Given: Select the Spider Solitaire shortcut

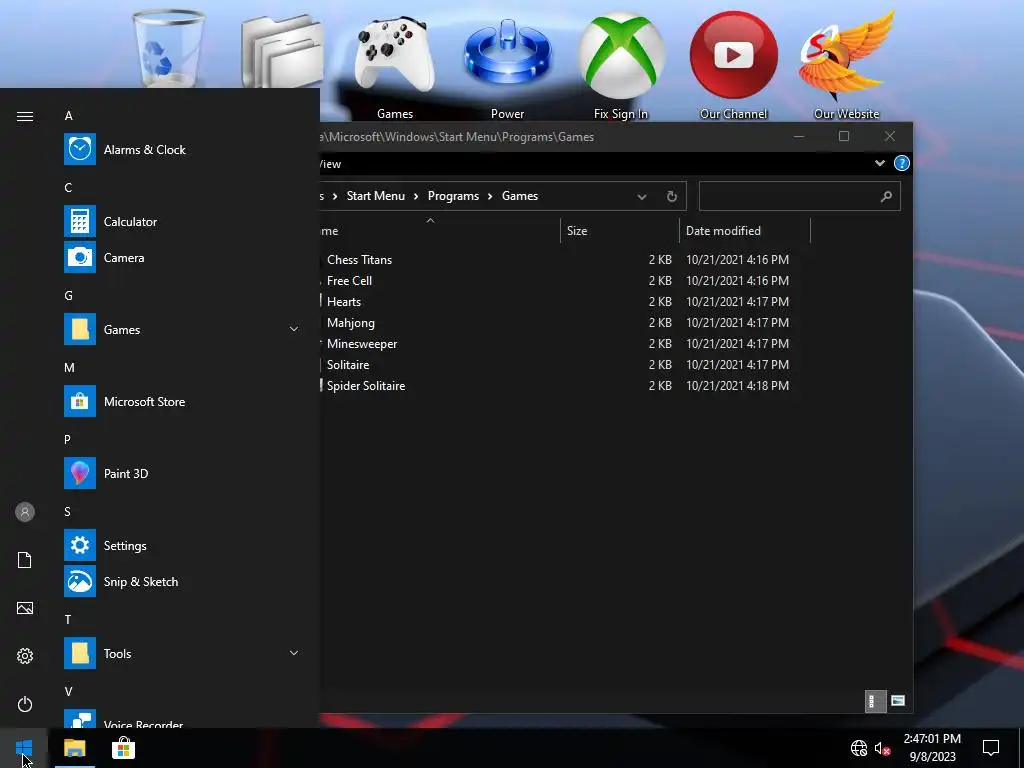Looking at the screenshot, I should pos(366,385).
